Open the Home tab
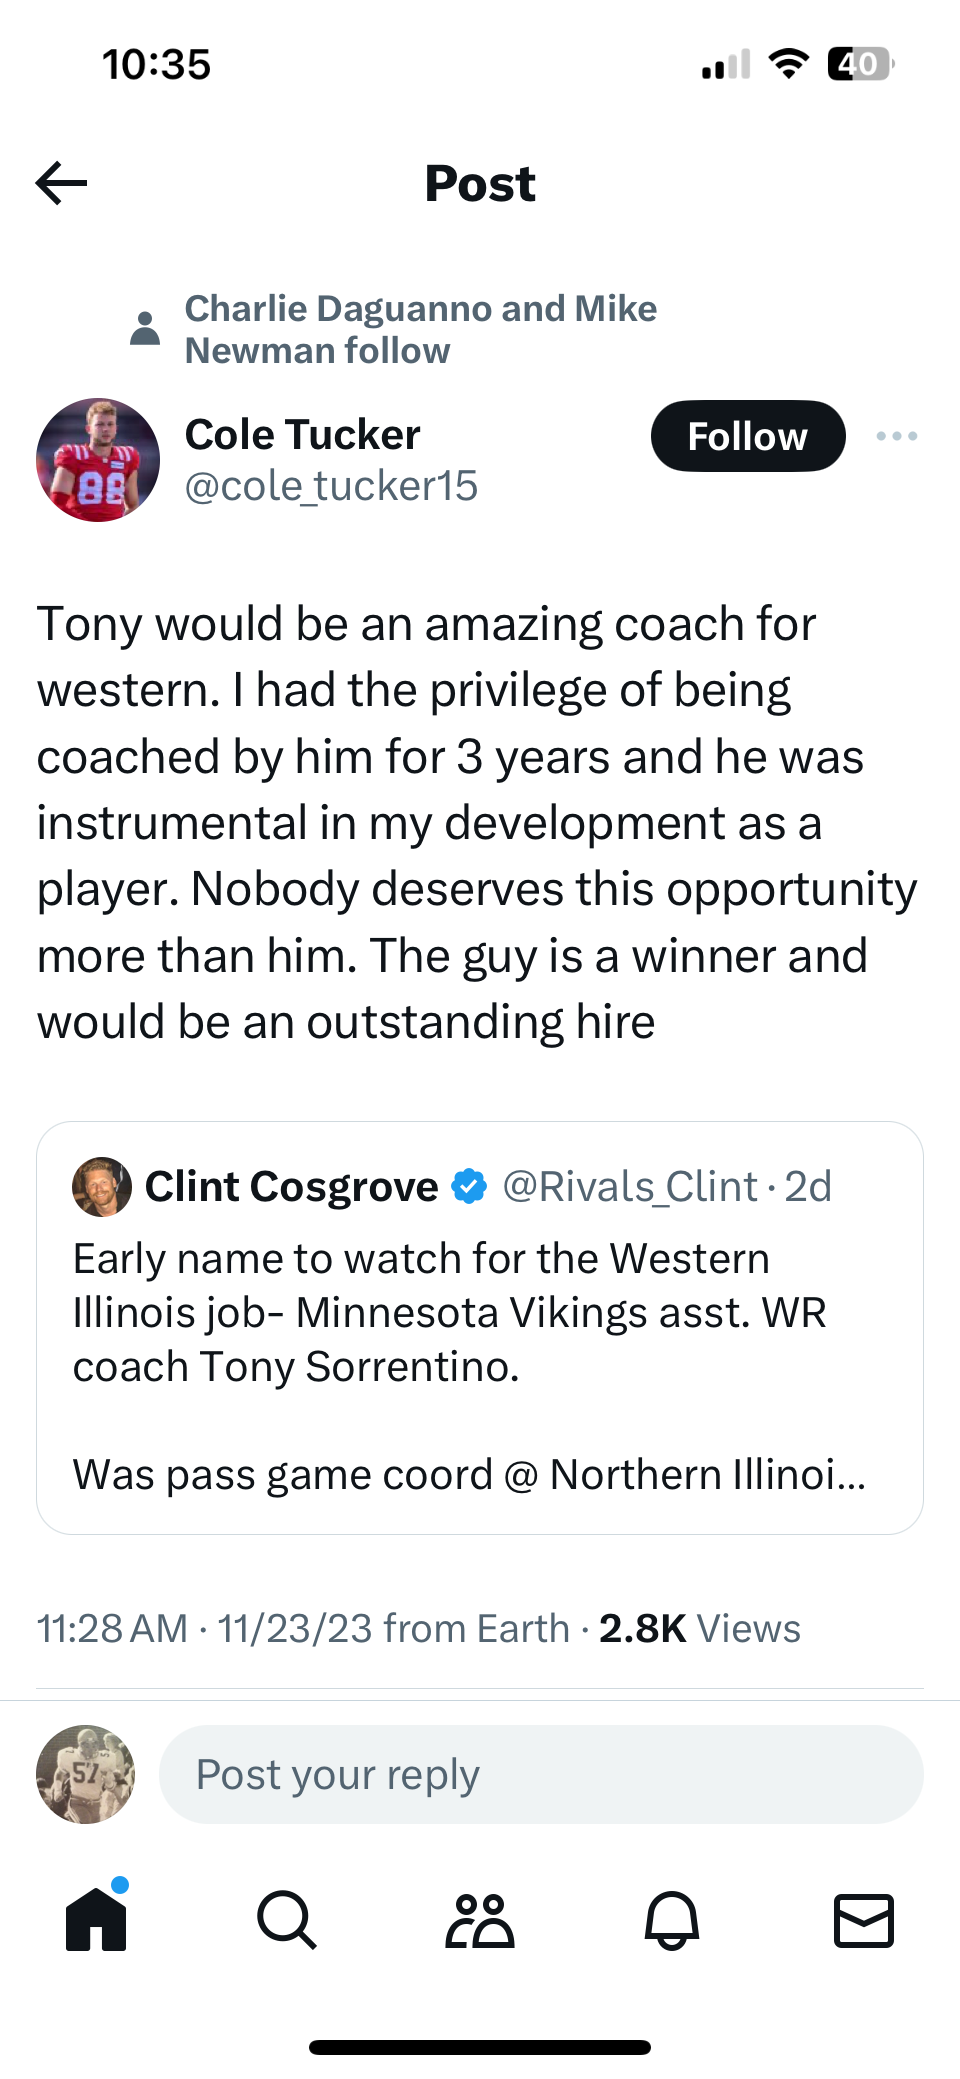 click(x=96, y=1919)
